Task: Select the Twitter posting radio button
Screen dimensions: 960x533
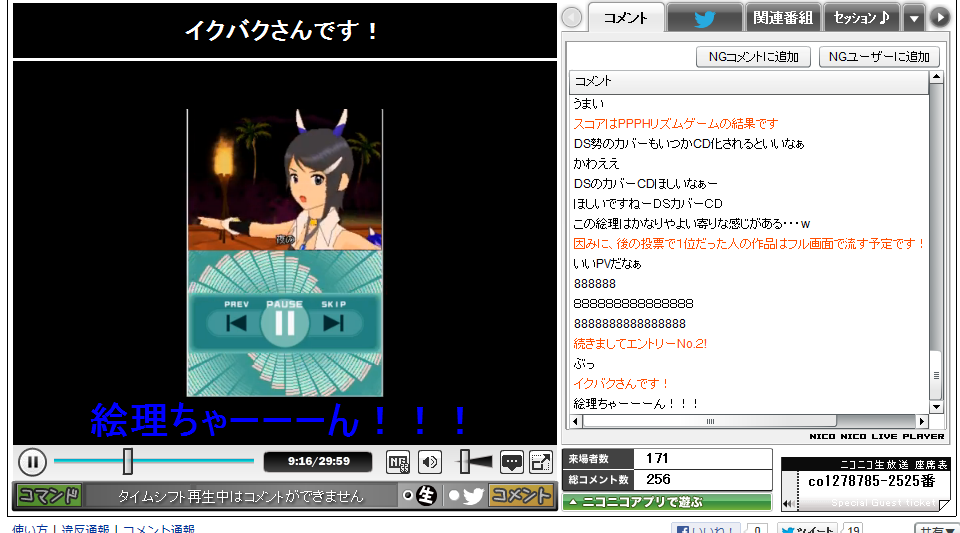Action: point(454,495)
